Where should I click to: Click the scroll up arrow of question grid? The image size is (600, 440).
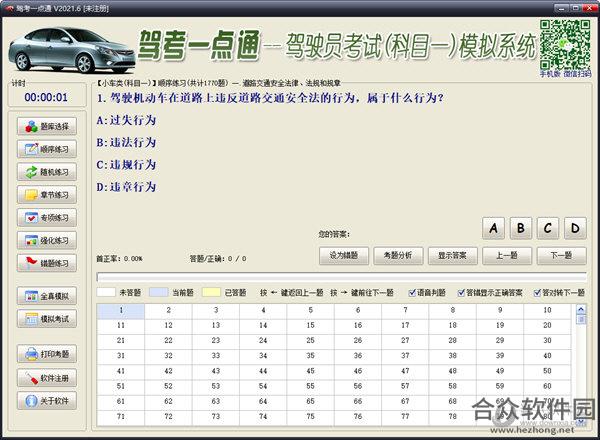581,309
